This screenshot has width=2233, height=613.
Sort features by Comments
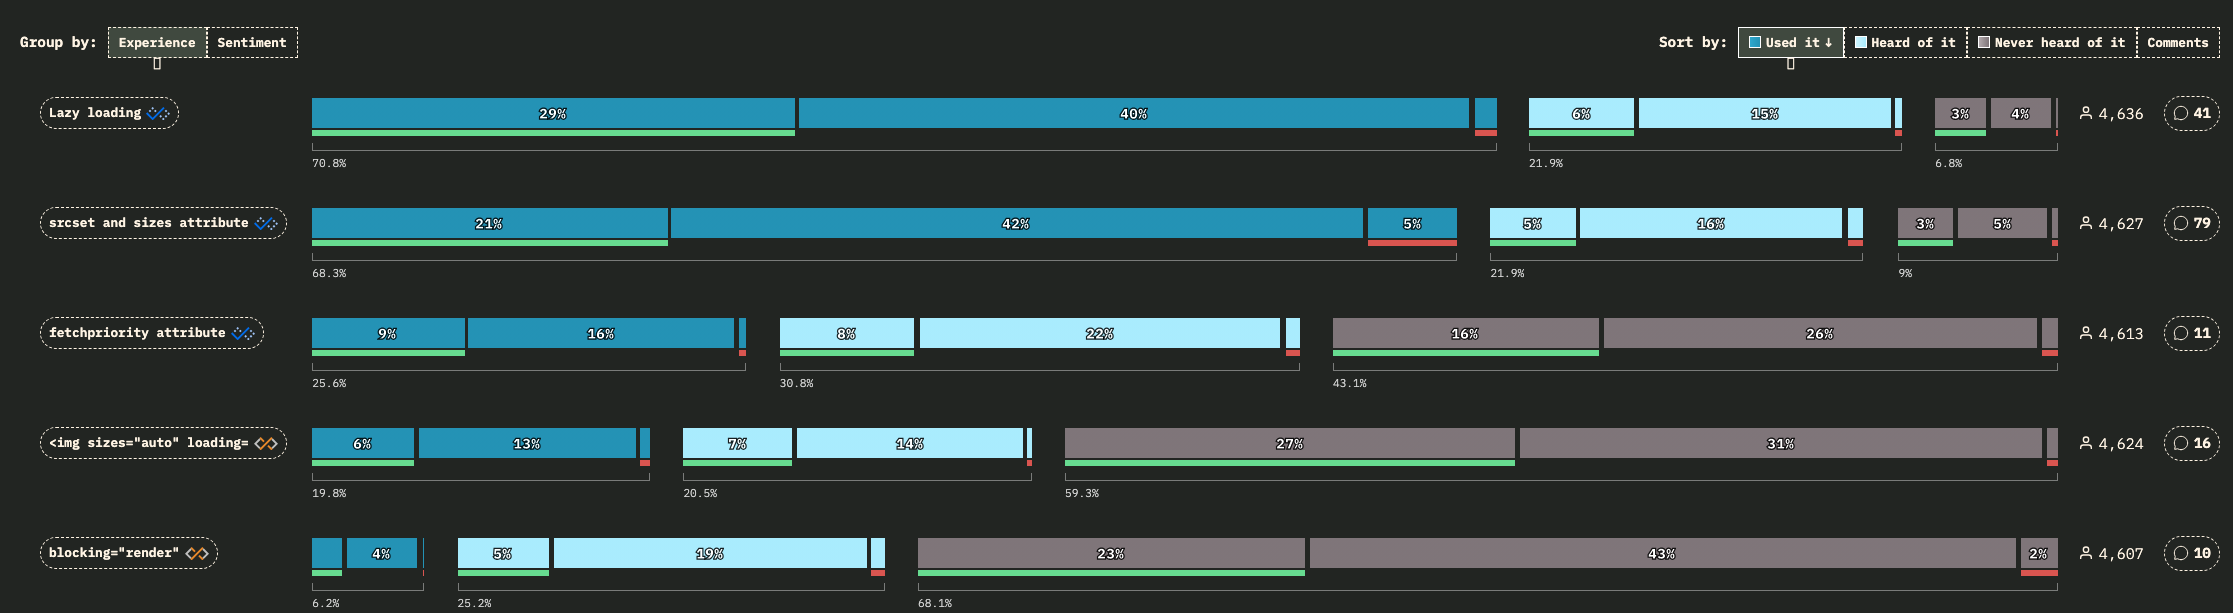(2177, 42)
